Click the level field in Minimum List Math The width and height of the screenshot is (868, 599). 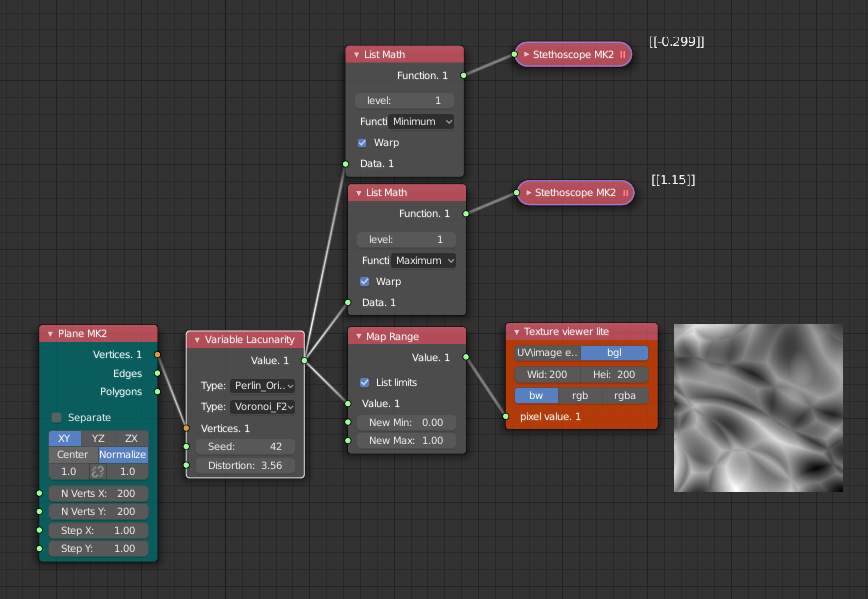click(405, 100)
